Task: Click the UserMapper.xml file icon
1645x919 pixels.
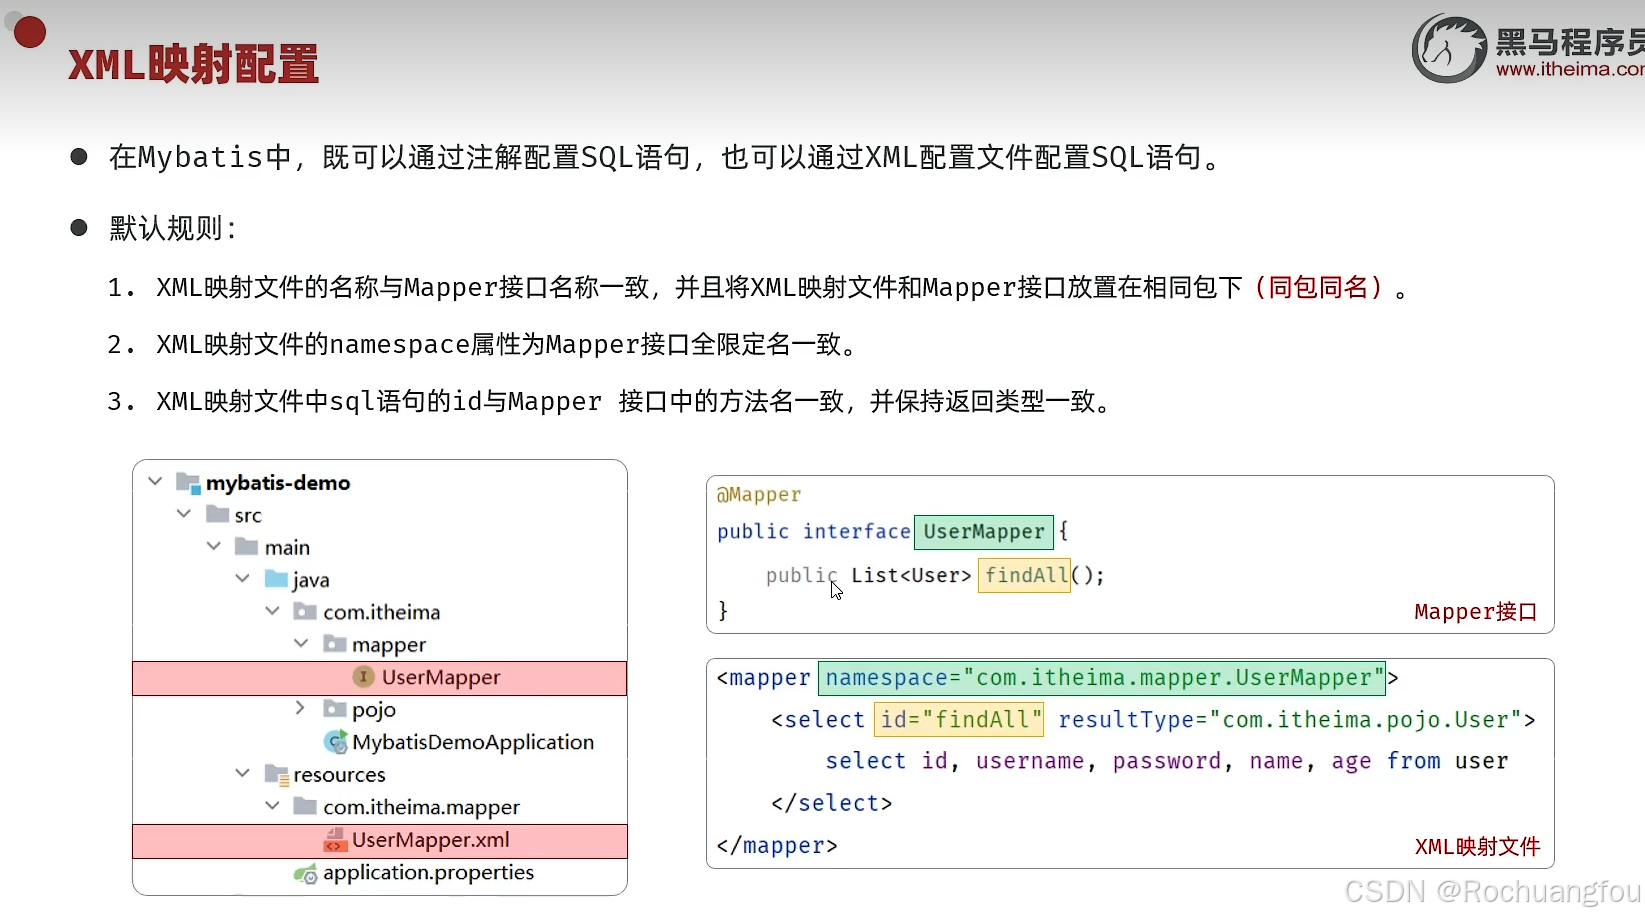Action: [335, 841]
